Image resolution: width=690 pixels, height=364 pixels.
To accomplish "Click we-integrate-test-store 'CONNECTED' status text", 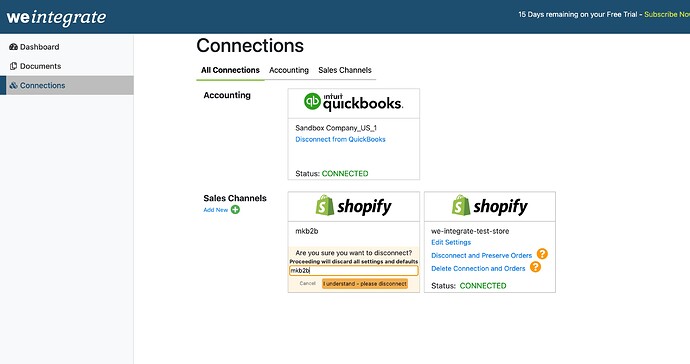I will pos(483,286).
